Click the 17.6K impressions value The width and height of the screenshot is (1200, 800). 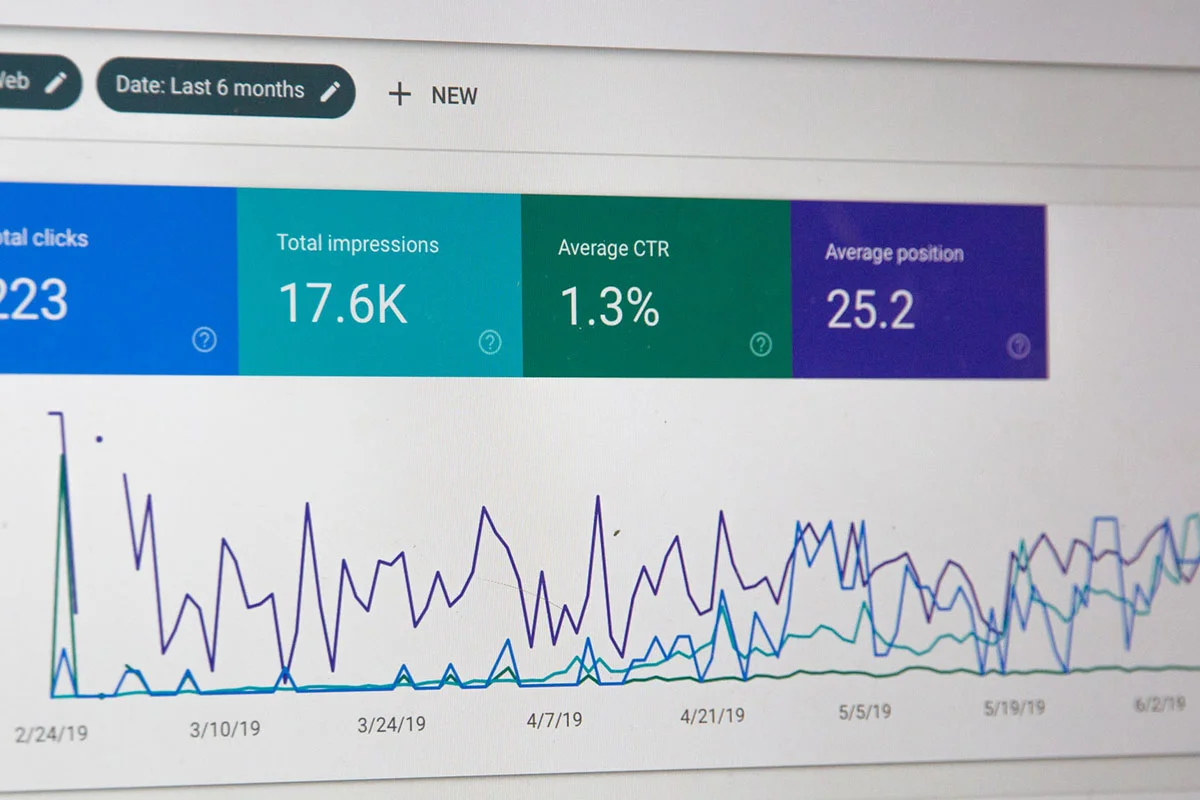343,305
